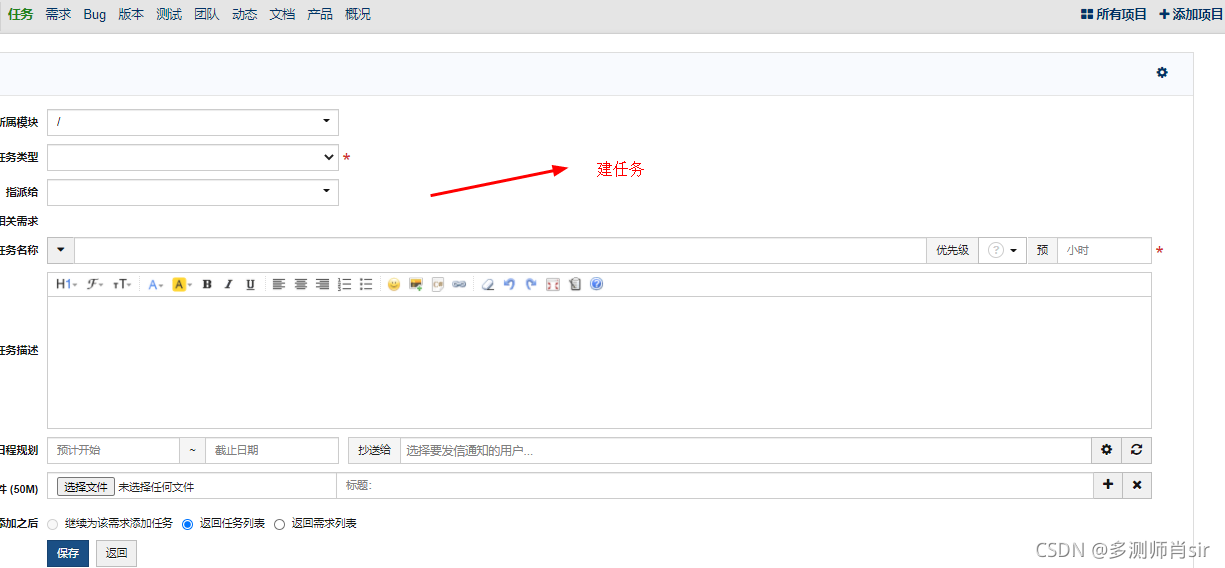1225x568 pixels.
Task: Toggle underline formatting
Action: [x=250, y=285]
